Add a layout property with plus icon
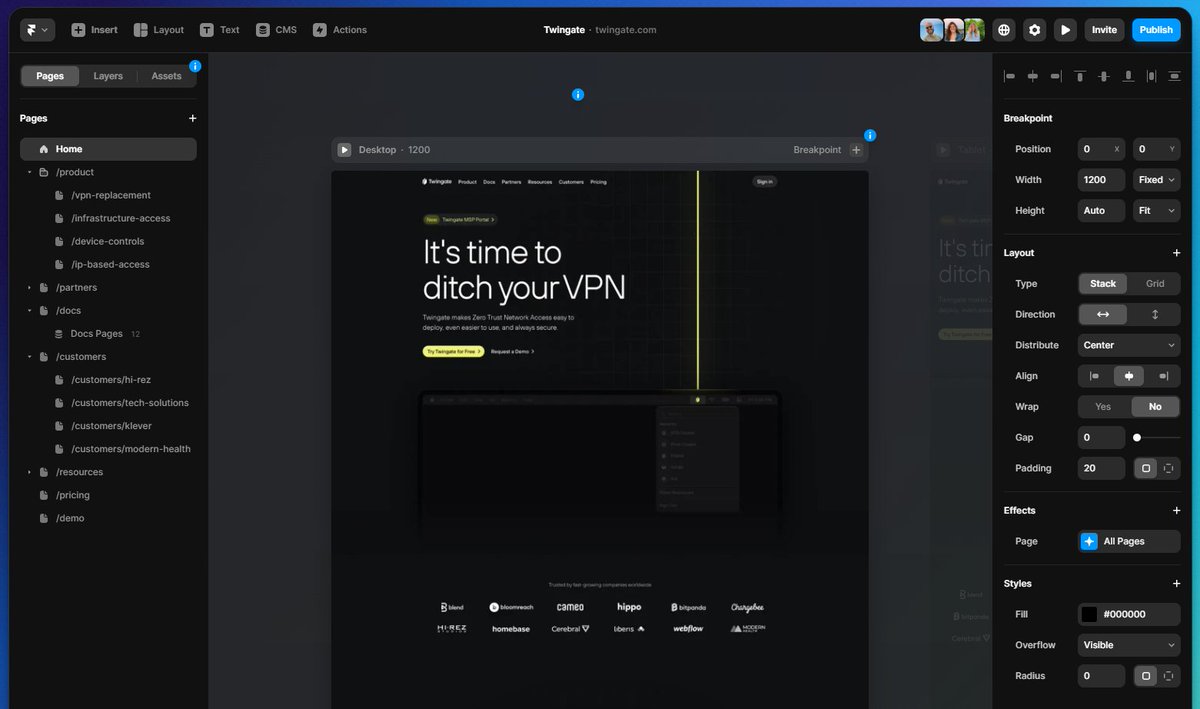The width and height of the screenshot is (1200, 709). (1176, 253)
